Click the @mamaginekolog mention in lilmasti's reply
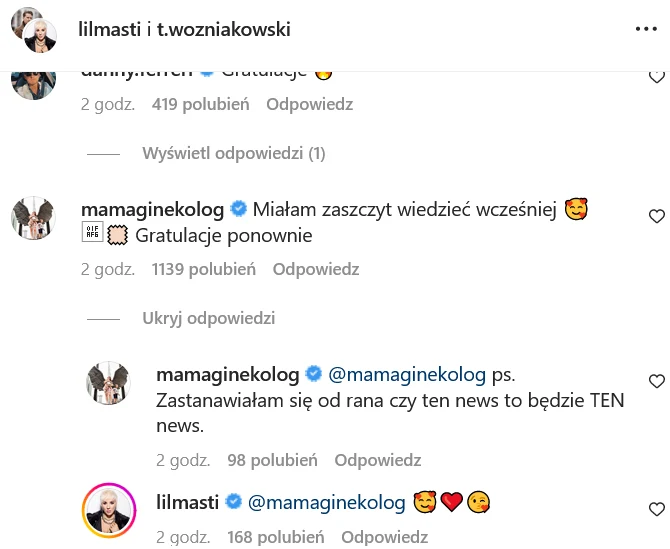The width and height of the screenshot is (670, 549). [x=326, y=501]
